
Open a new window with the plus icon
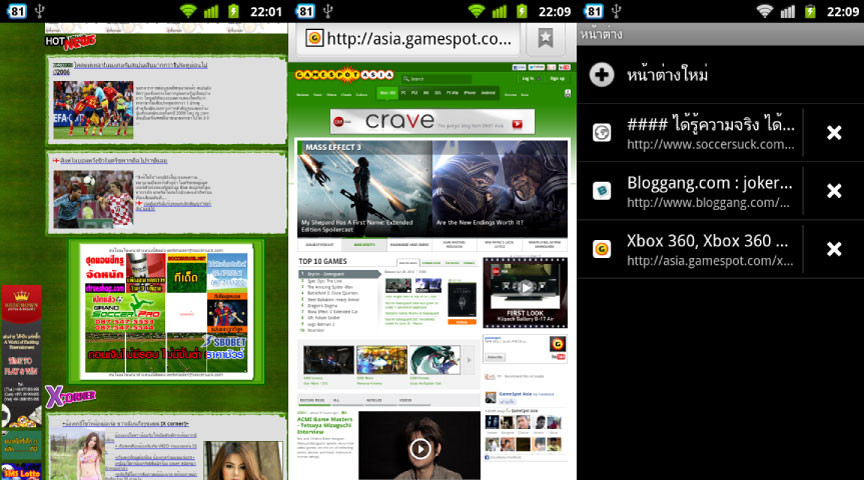(x=602, y=74)
